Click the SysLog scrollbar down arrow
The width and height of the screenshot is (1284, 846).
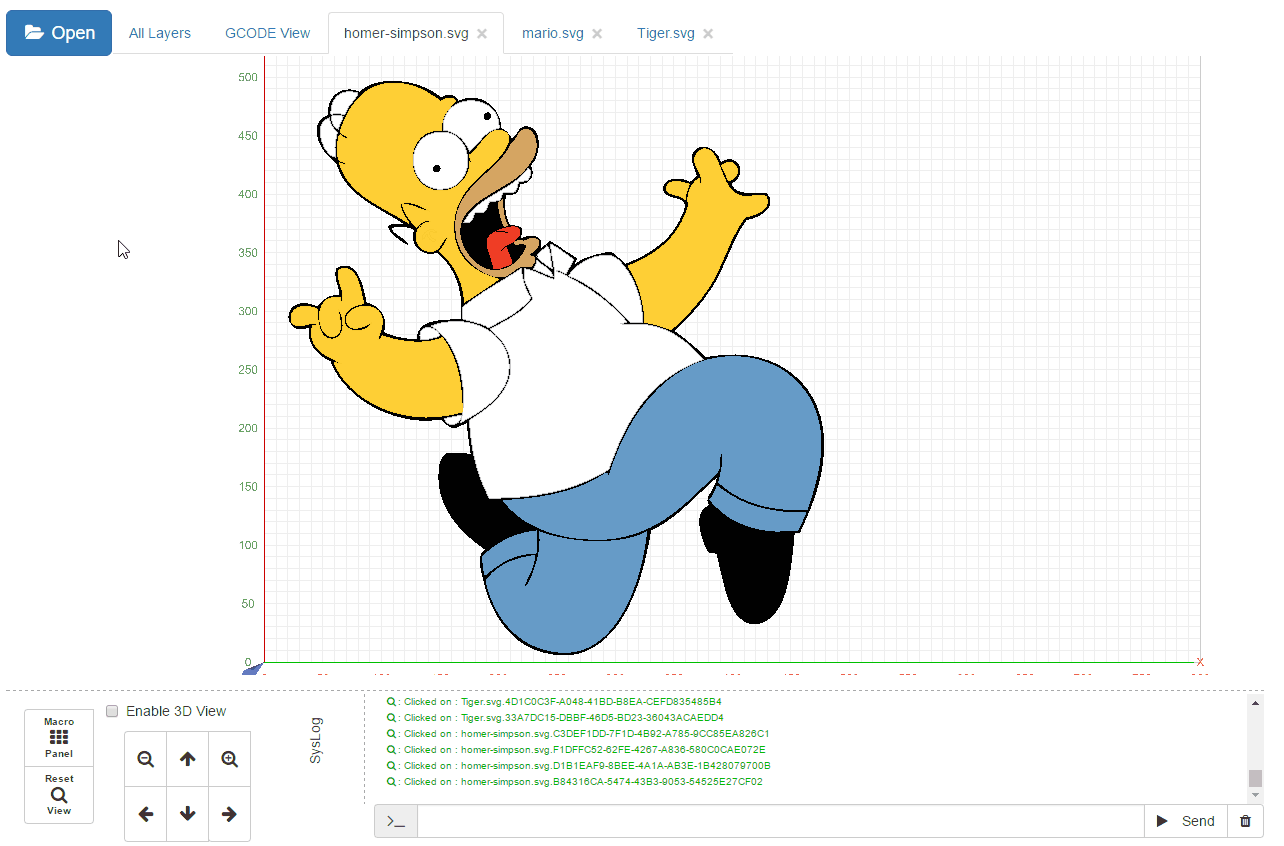pyautogui.click(x=1255, y=794)
